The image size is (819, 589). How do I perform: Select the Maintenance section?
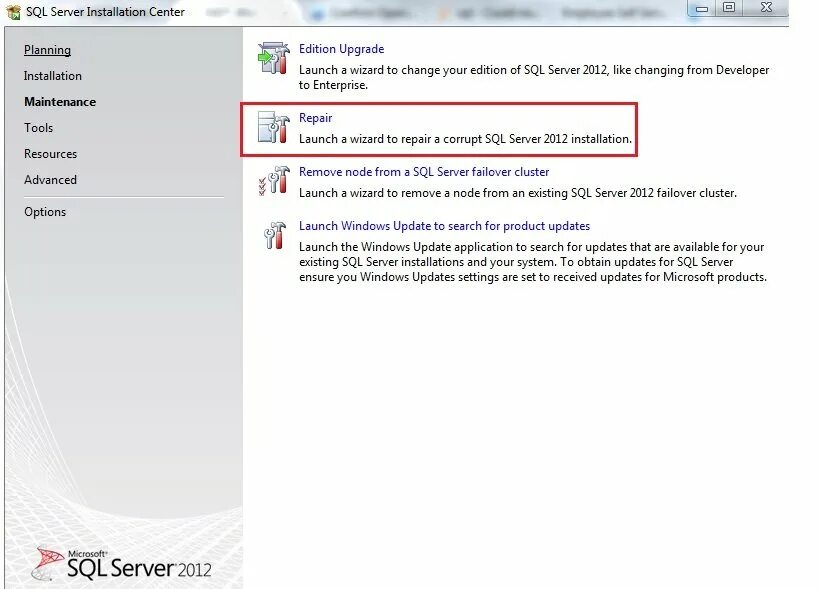(x=60, y=102)
